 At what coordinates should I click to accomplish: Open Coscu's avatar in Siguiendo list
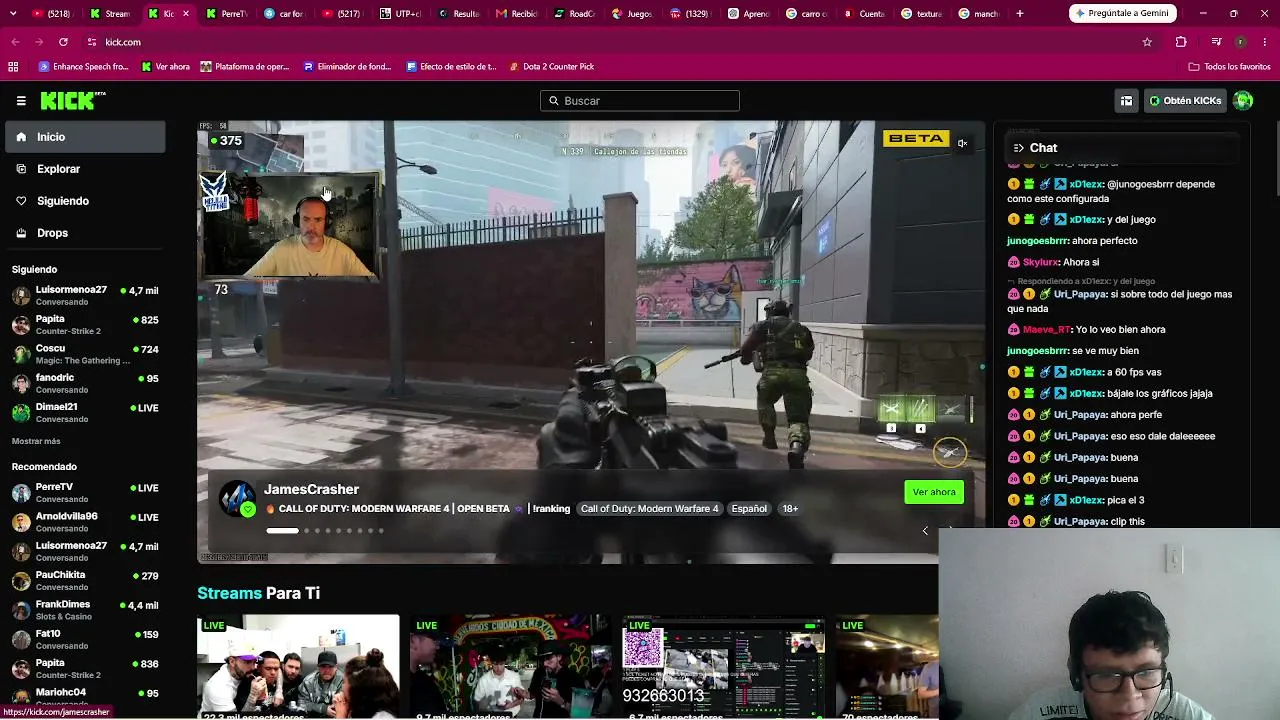pos(21,354)
